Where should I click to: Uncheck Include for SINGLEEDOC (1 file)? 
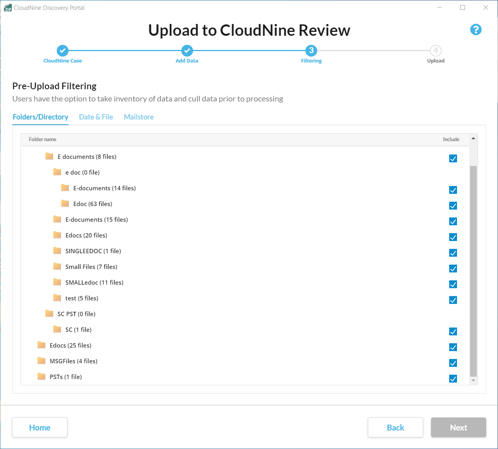[453, 253]
